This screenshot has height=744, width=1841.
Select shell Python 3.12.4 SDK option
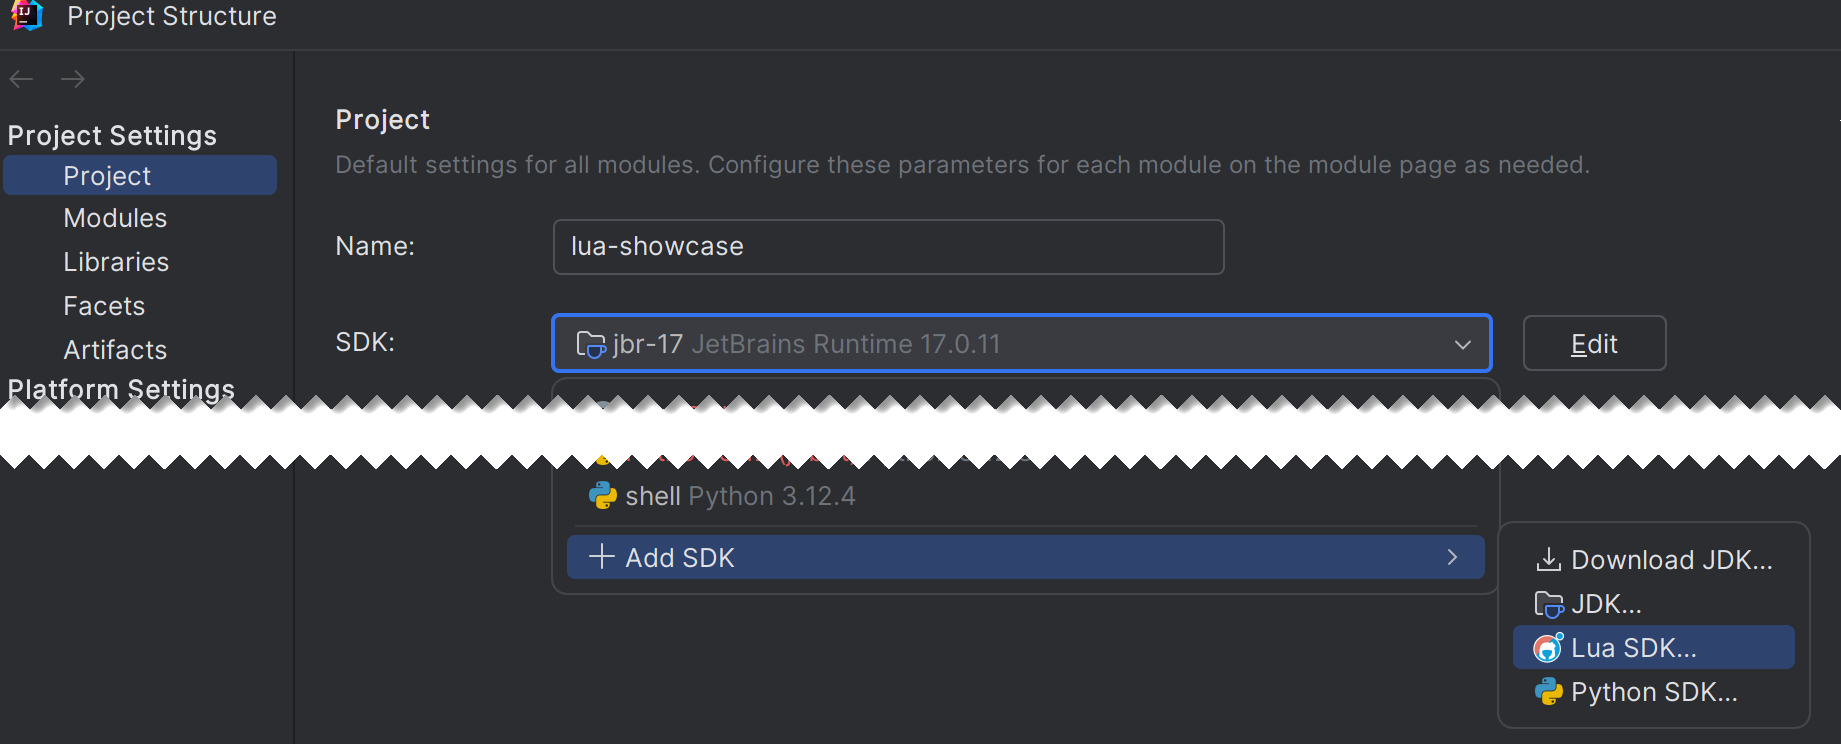pos(740,496)
